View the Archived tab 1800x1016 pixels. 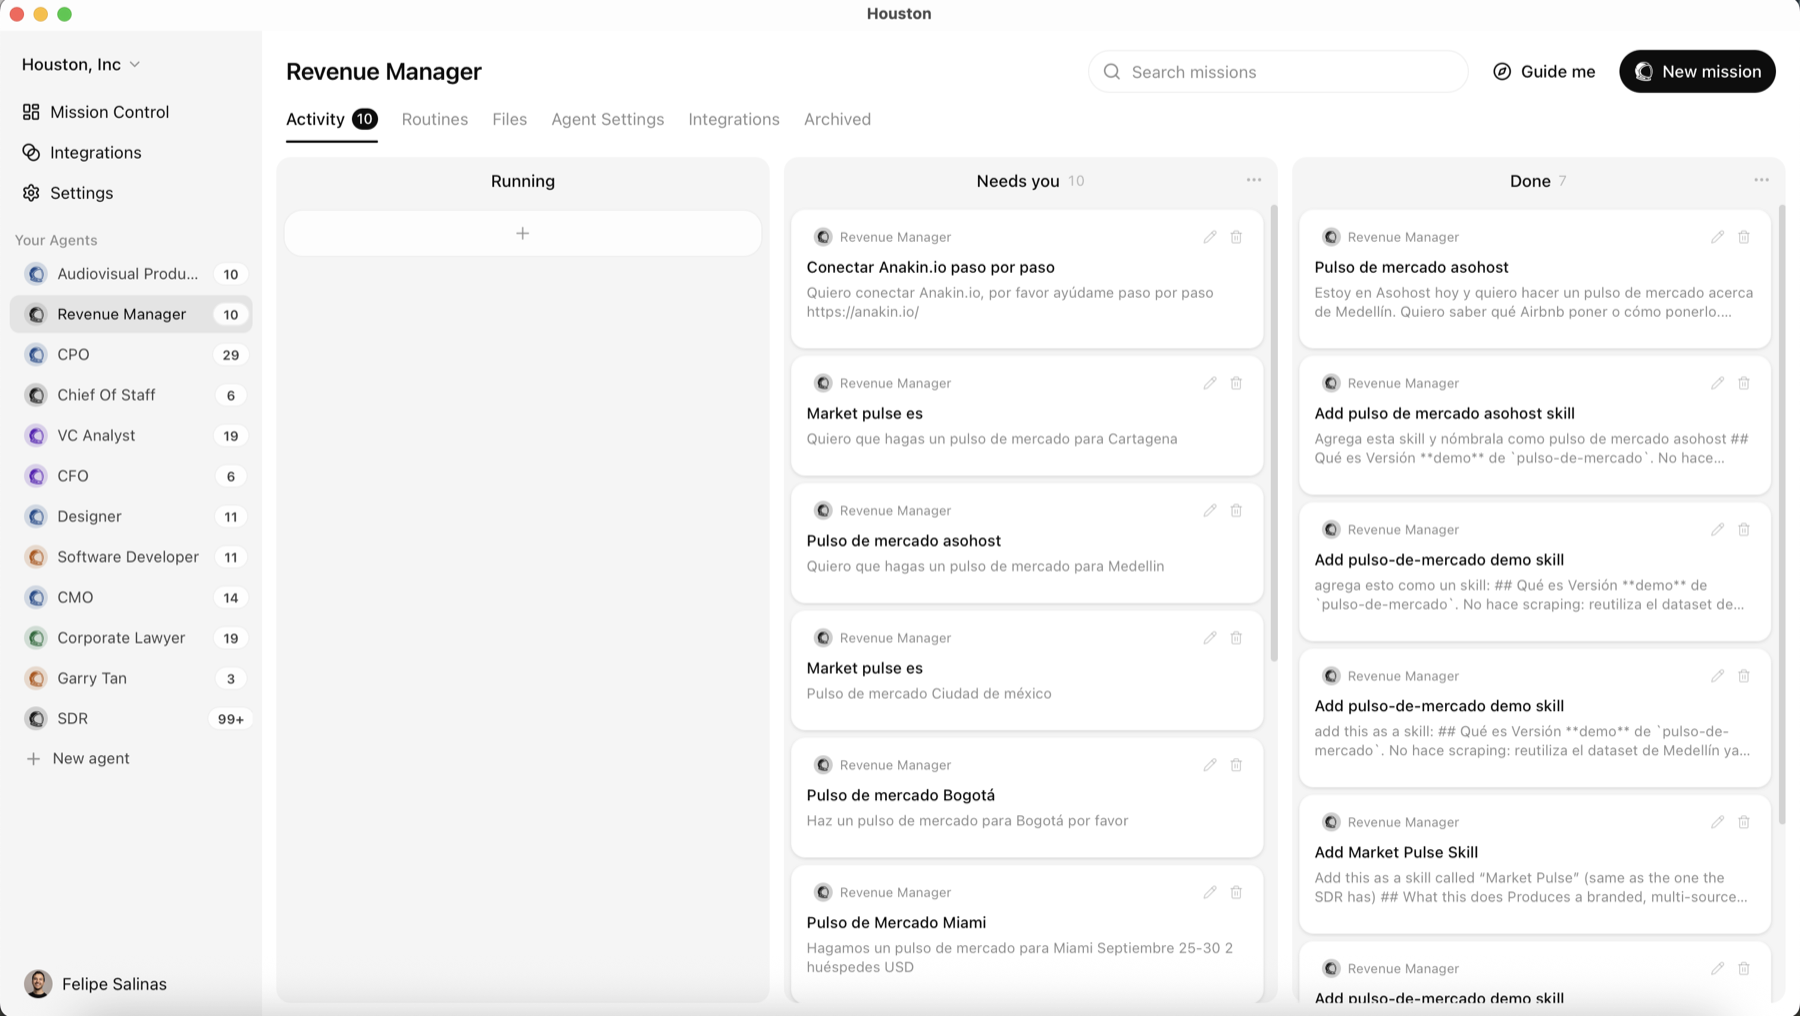[837, 119]
